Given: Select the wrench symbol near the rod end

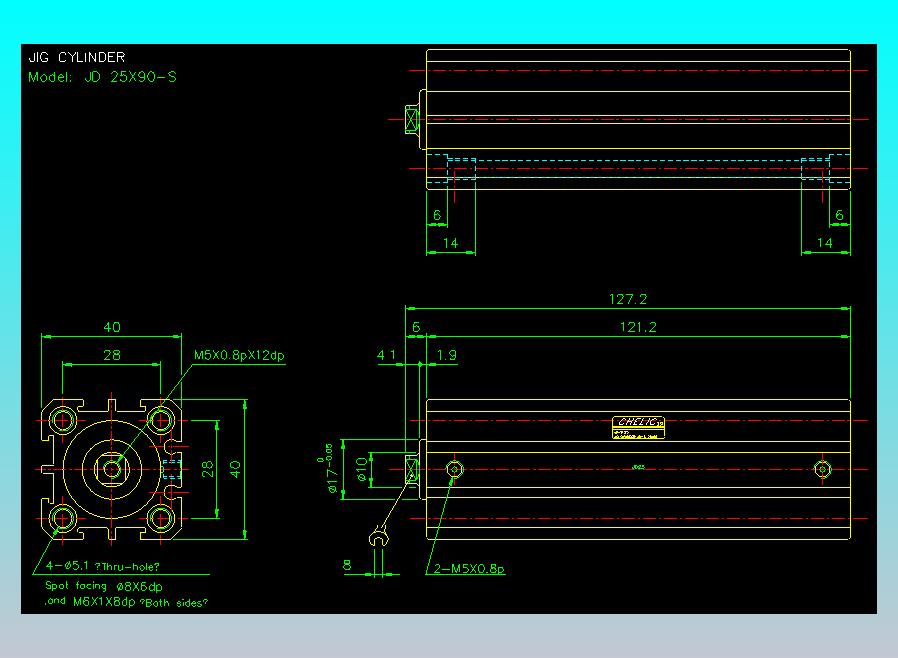Looking at the screenshot, I should tap(378, 537).
